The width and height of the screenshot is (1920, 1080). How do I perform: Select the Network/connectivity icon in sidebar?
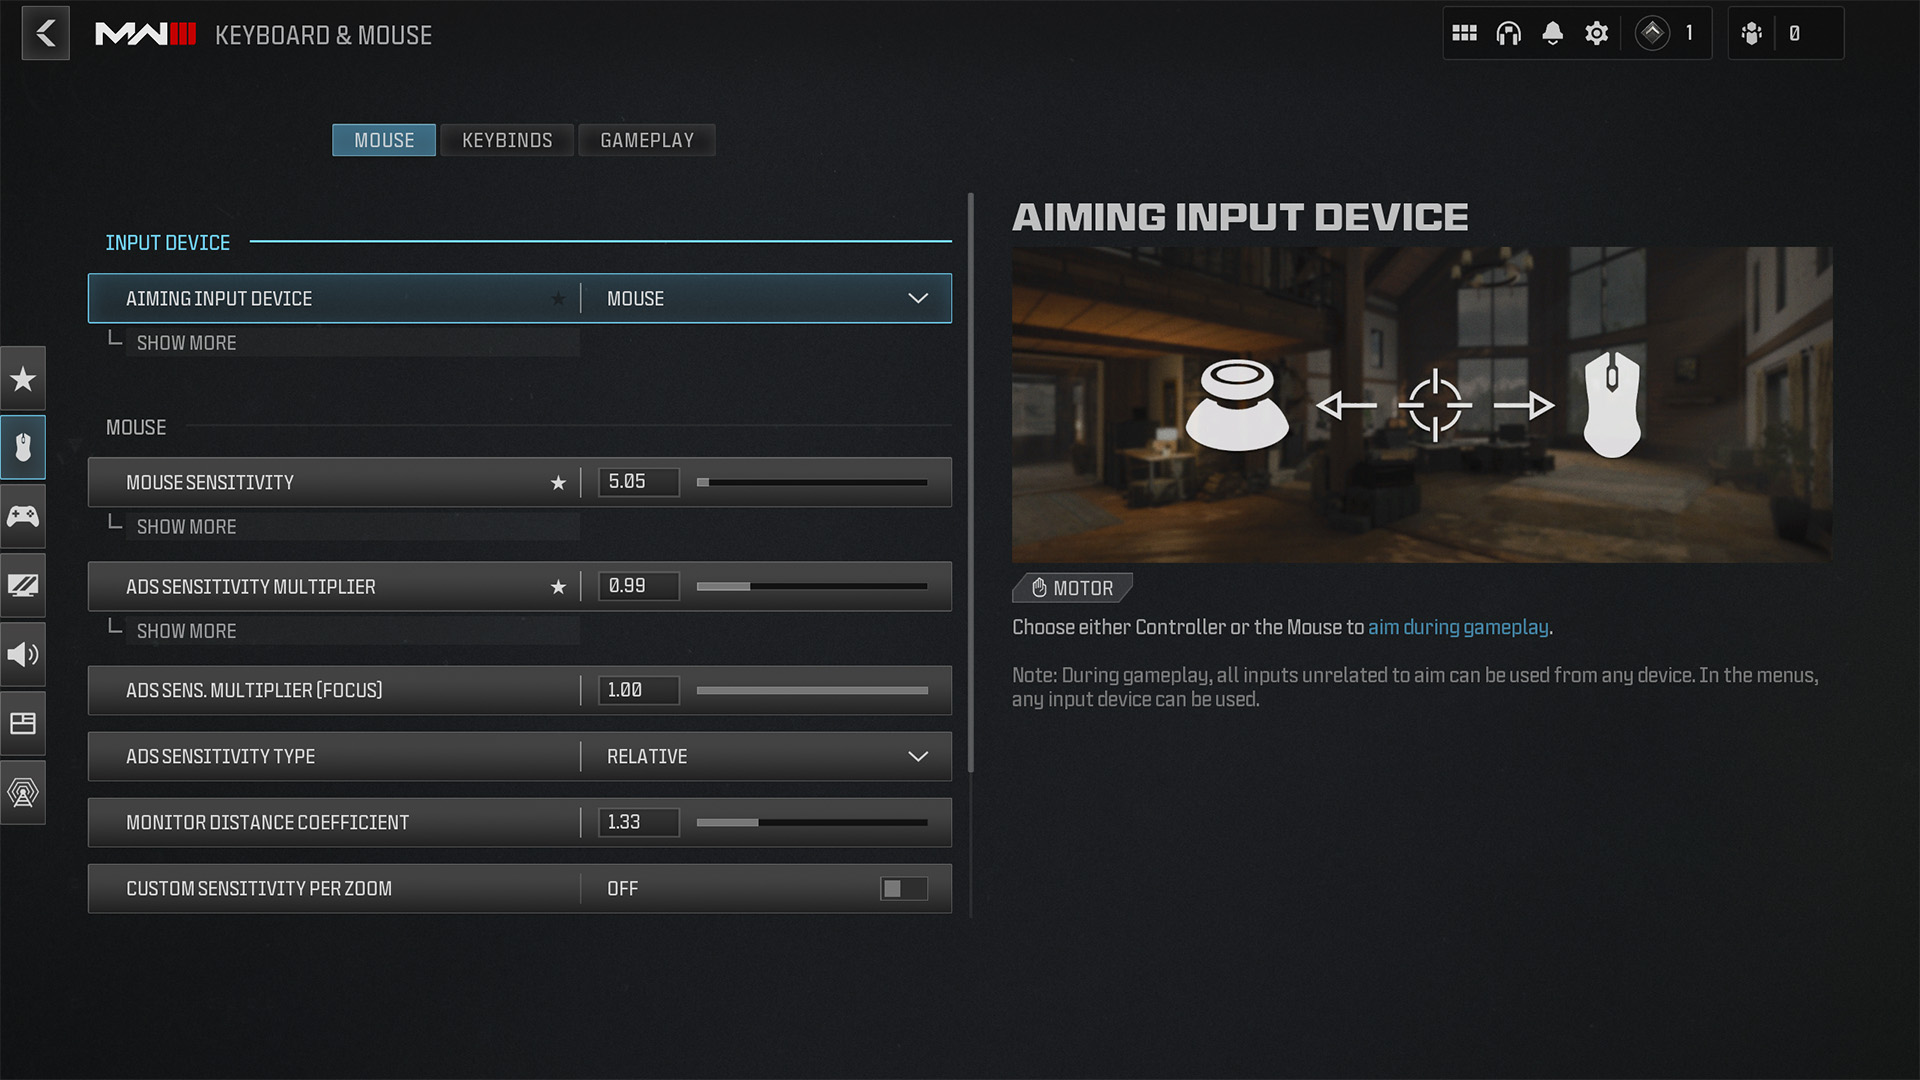(24, 793)
